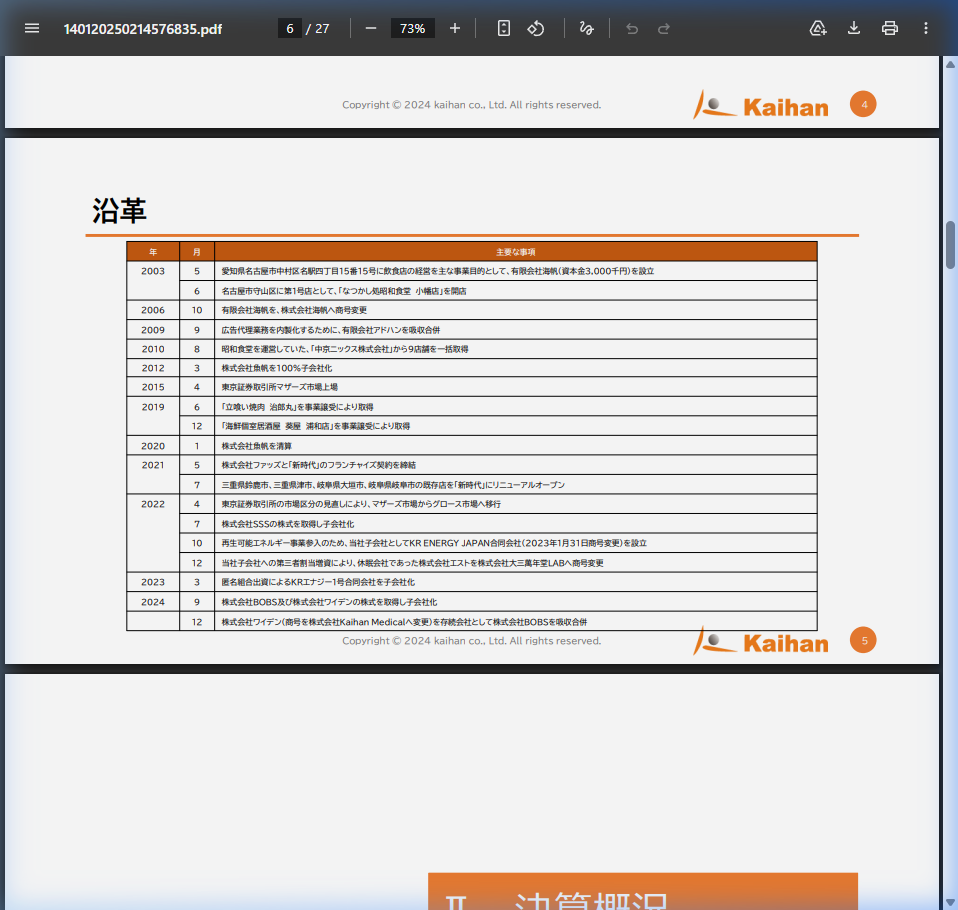Viewport: 958px width, 910px height.
Task: Click the zoom in plus button
Action: [455, 28]
